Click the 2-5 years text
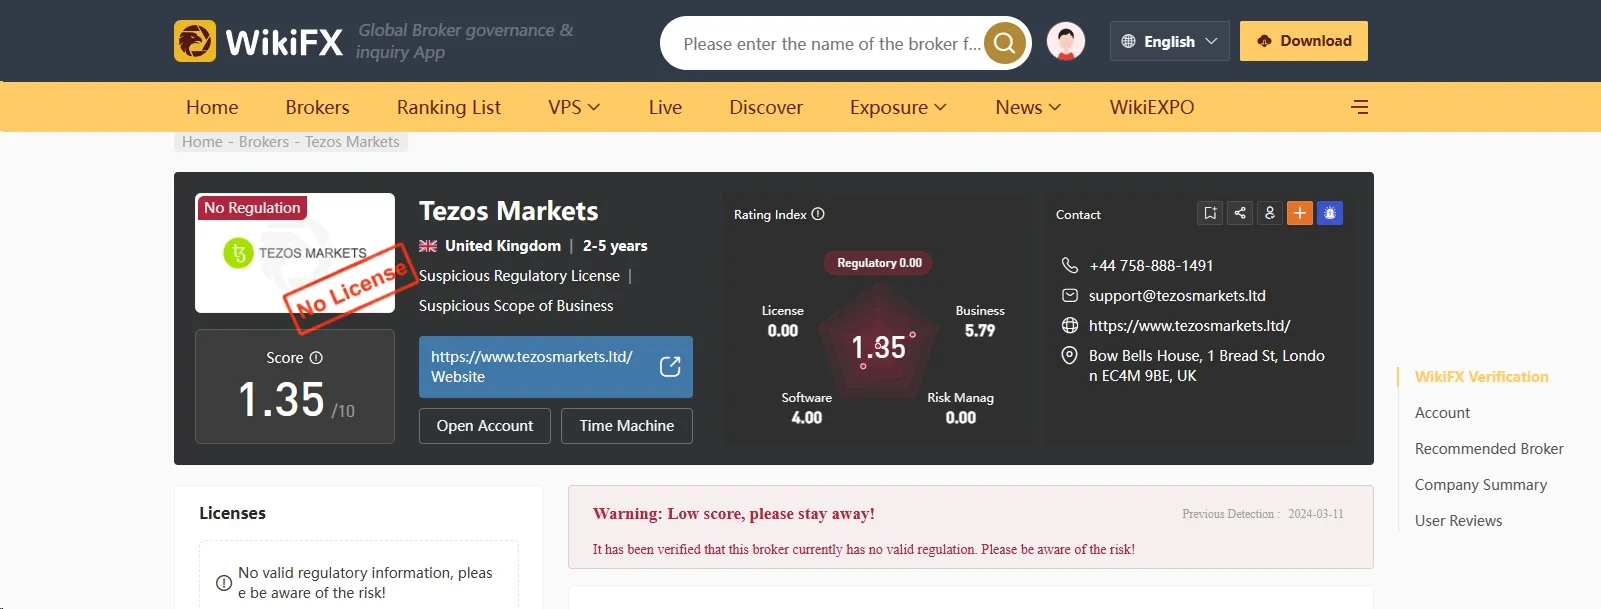 coord(615,246)
